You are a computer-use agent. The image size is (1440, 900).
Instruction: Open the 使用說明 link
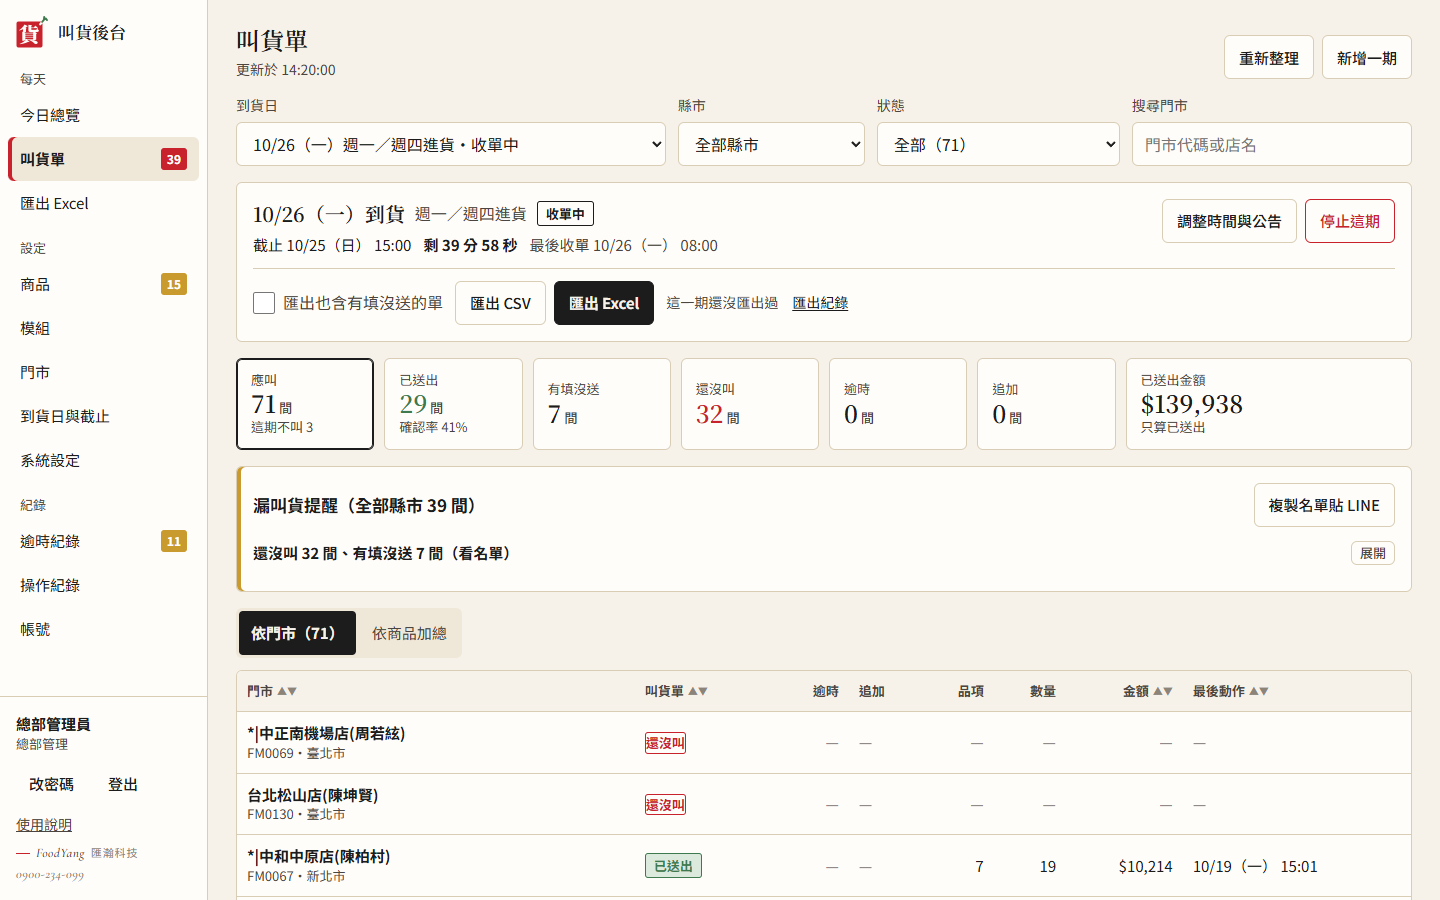pyautogui.click(x=44, y=825)
